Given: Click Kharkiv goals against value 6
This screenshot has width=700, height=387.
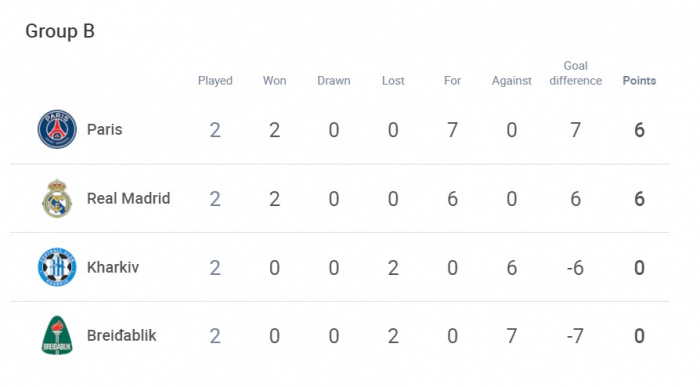Looking at the screenshot, I should (x=512, y=268).
